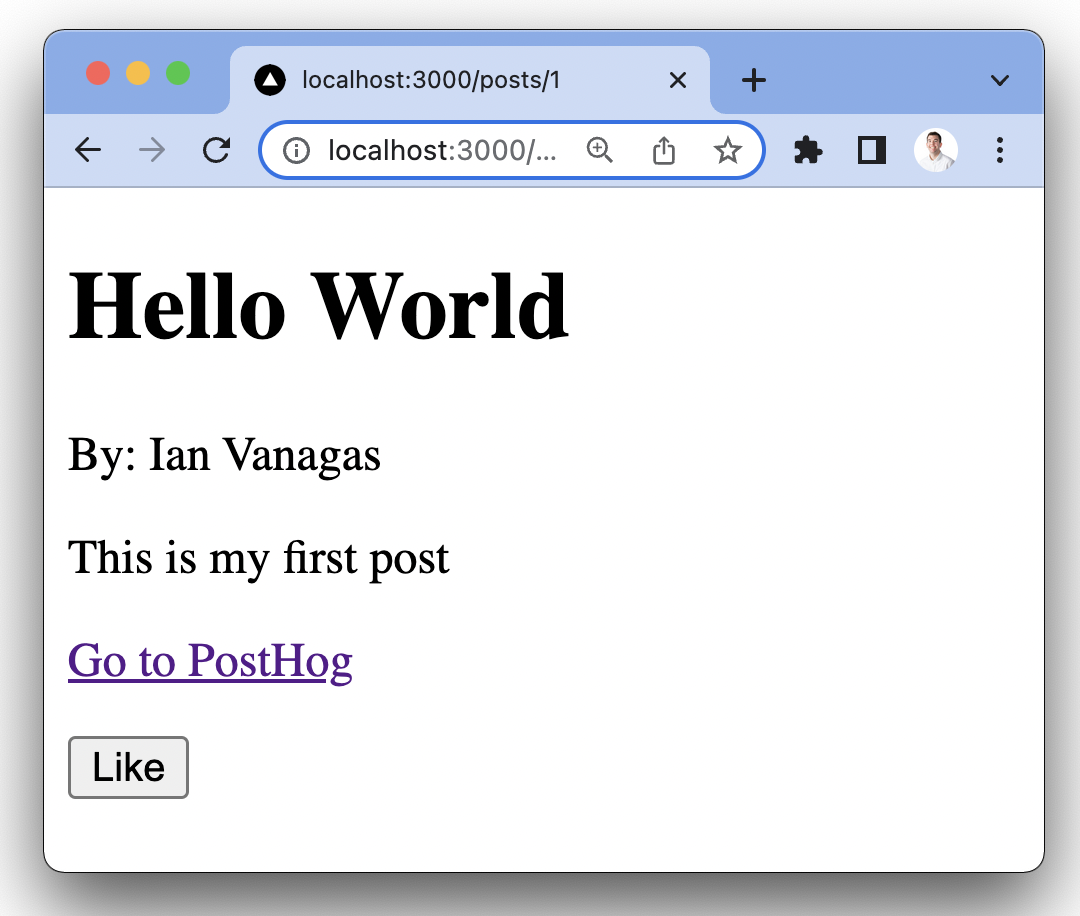Click the forward navigation arrow

click(x=152, y=150)
